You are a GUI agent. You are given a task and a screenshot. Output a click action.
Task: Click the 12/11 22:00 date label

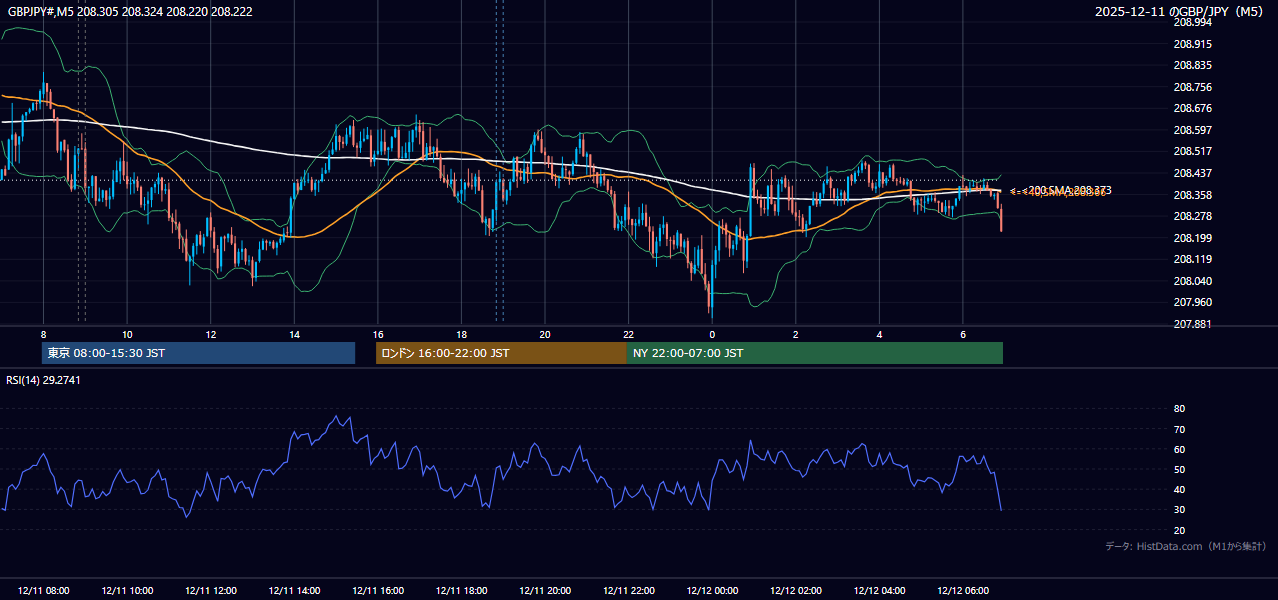click(628, 591)
